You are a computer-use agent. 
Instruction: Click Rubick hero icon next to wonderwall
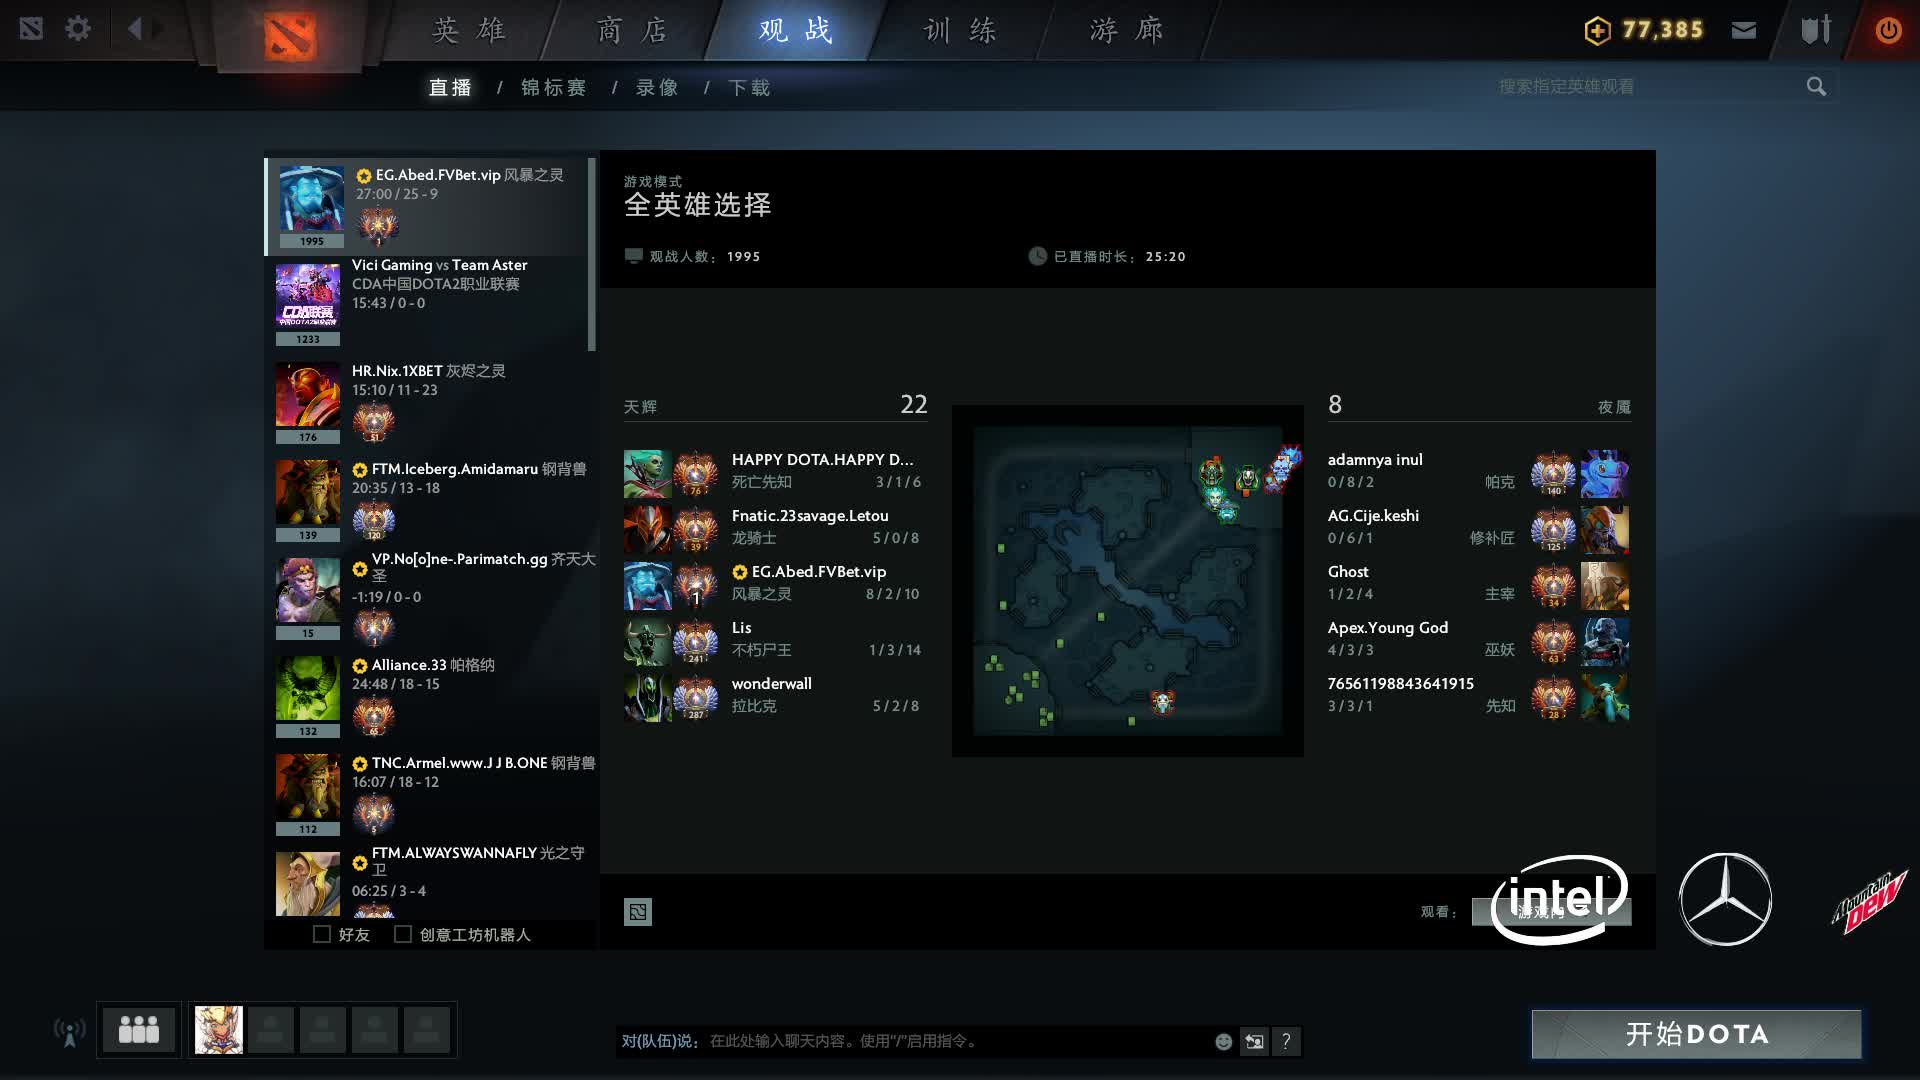[647, 698]
